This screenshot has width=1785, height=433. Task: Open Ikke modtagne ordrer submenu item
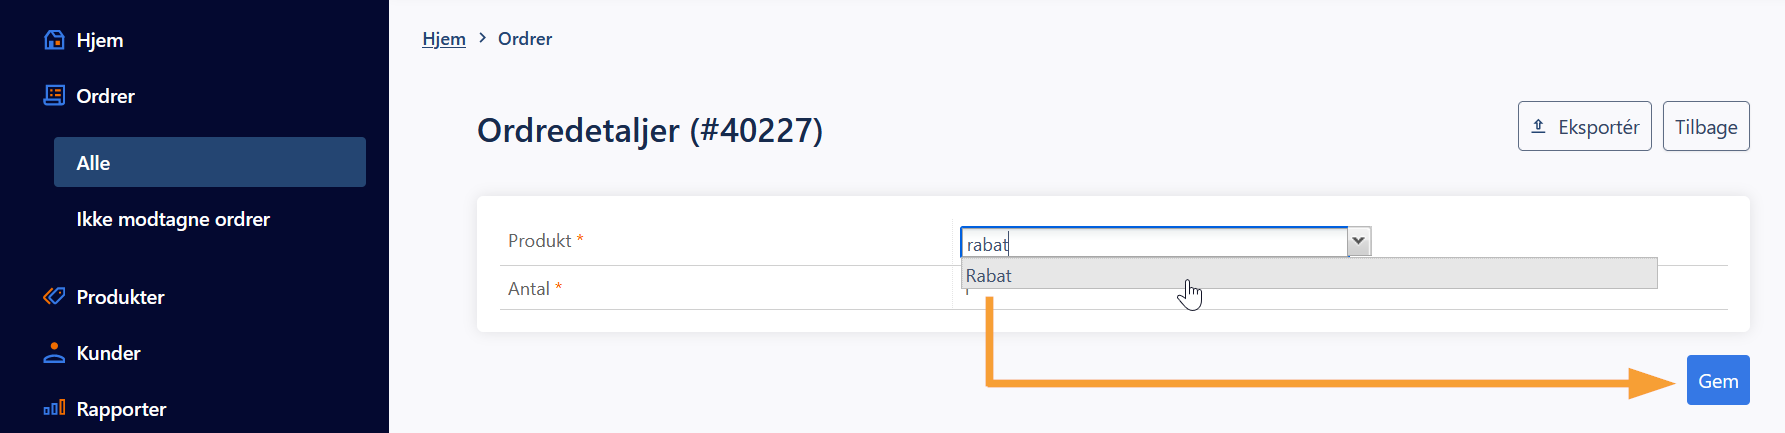(173, 219)
